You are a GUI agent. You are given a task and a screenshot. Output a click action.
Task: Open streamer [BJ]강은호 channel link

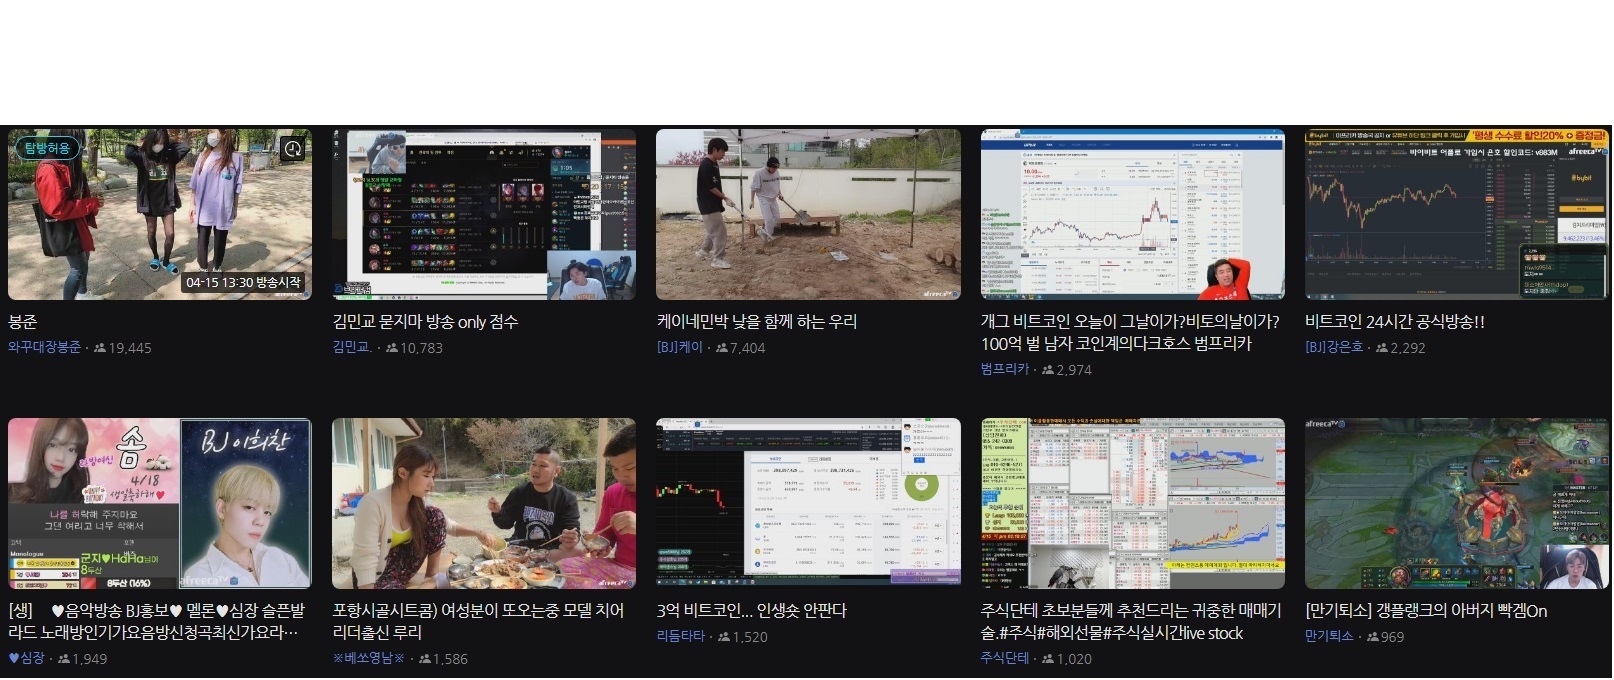[x=1334, y=347]
